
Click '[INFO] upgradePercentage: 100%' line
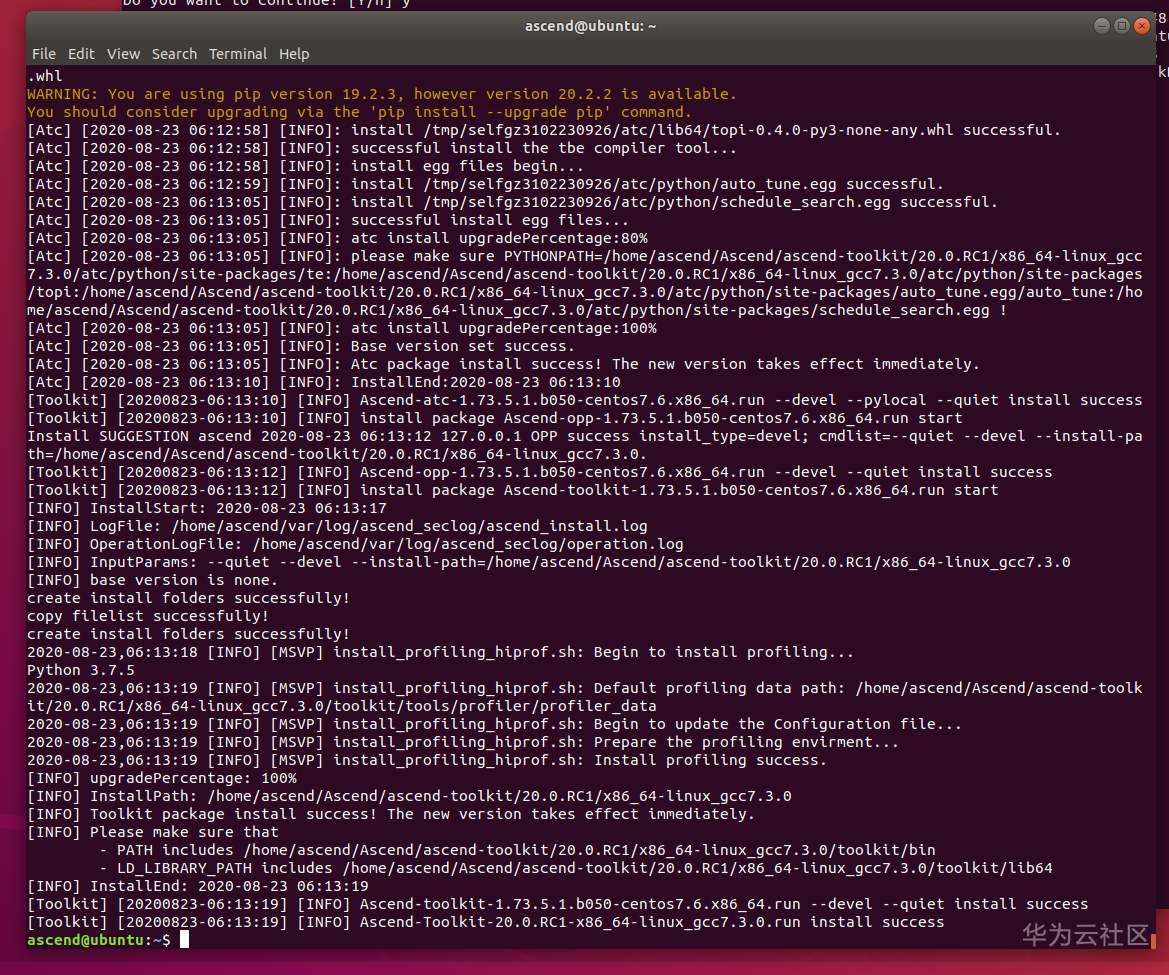162,777
